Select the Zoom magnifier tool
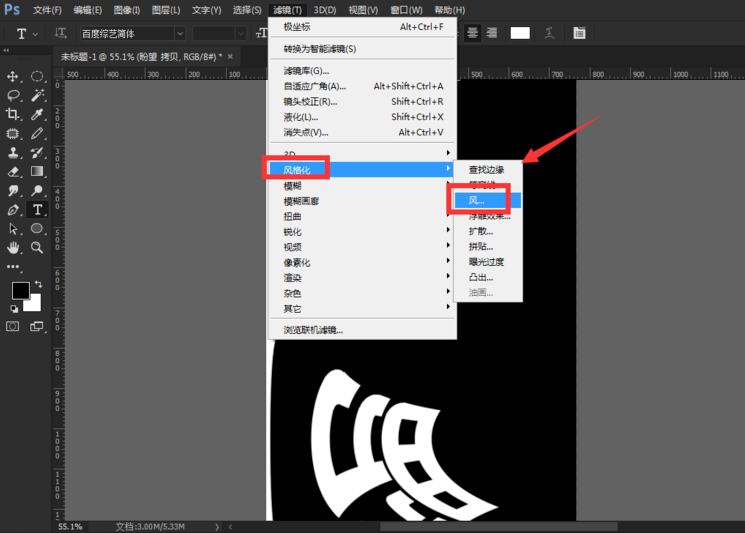Image resolution: width=745 pixels, height=533 pixels. (x=37, y=247)
